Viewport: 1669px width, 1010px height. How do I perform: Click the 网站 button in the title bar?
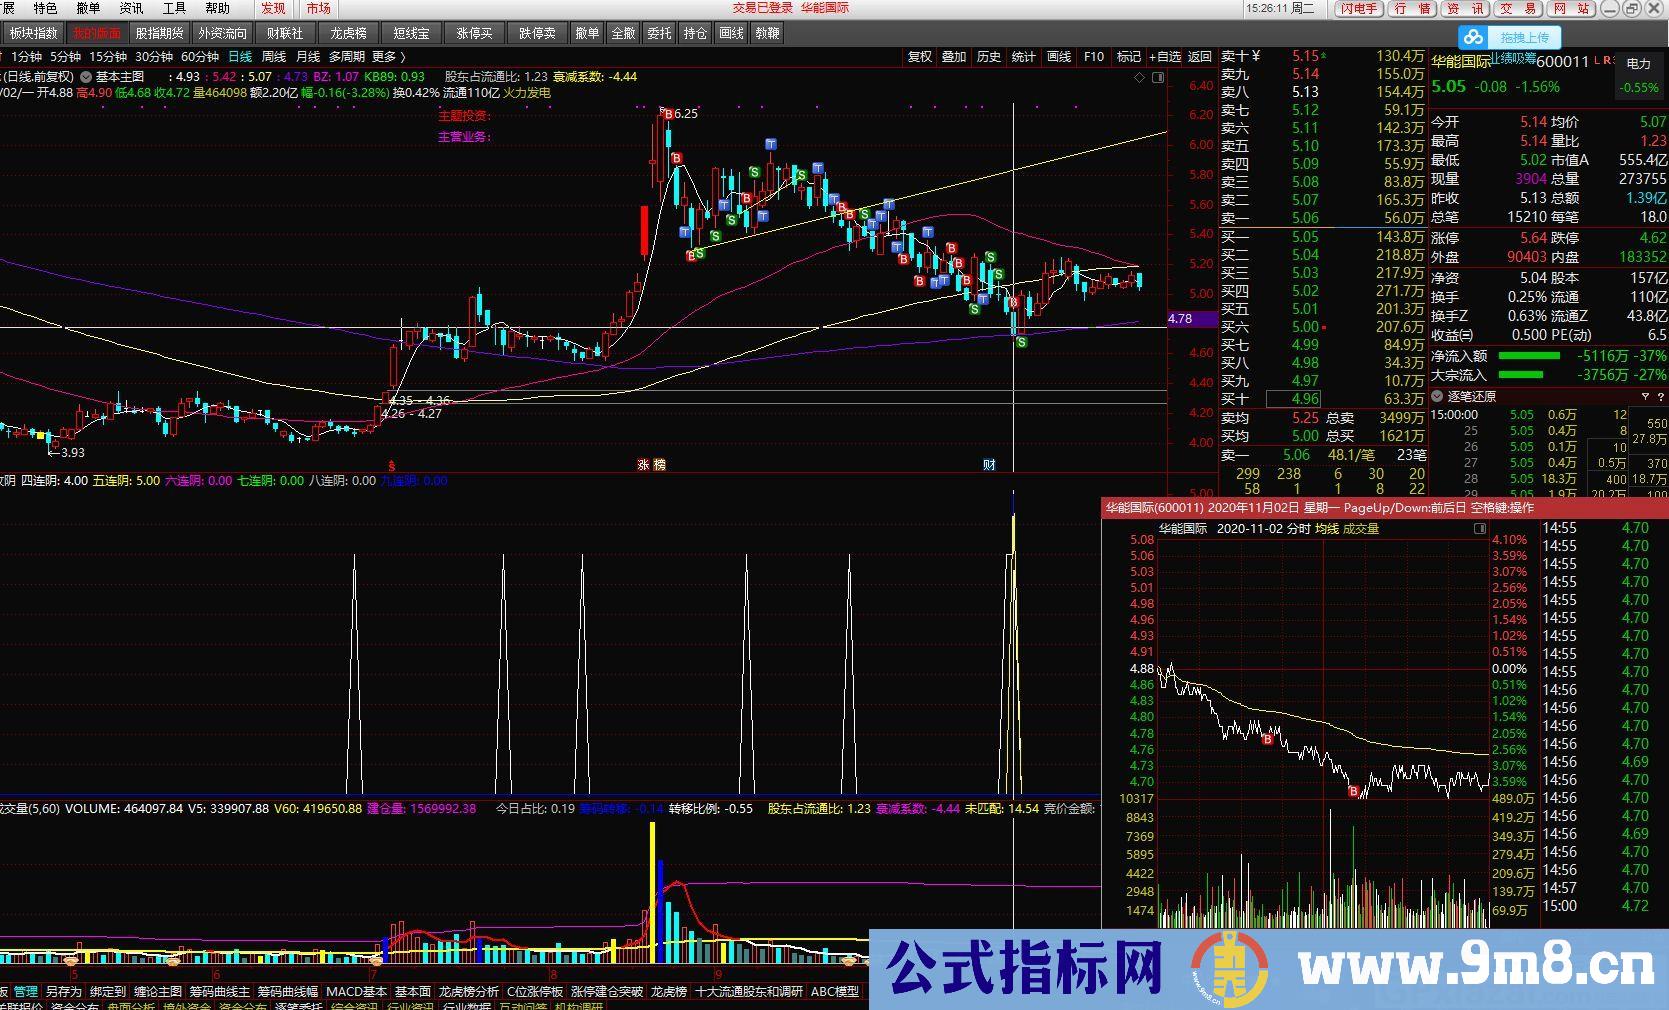tap(1569, 8)
